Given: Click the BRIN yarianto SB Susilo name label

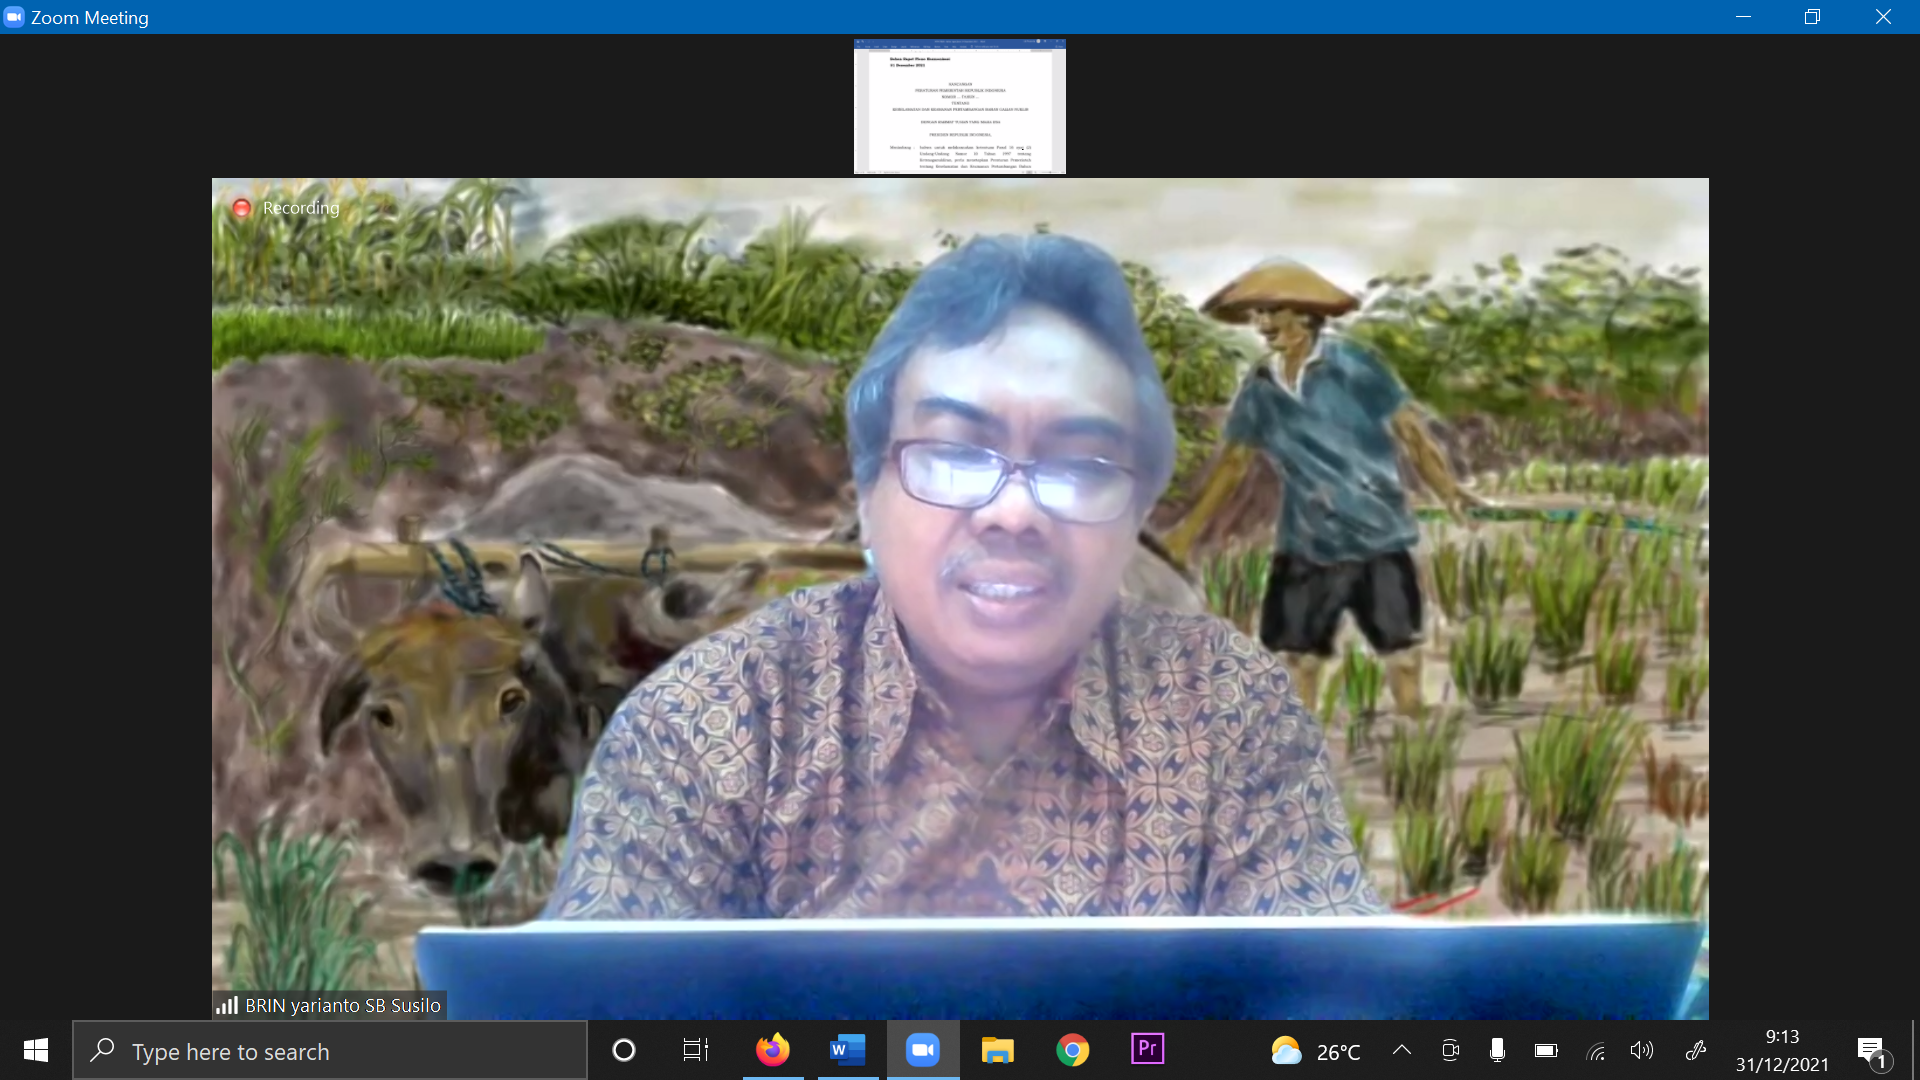Looking at the screenshot, I should 343,1005.
